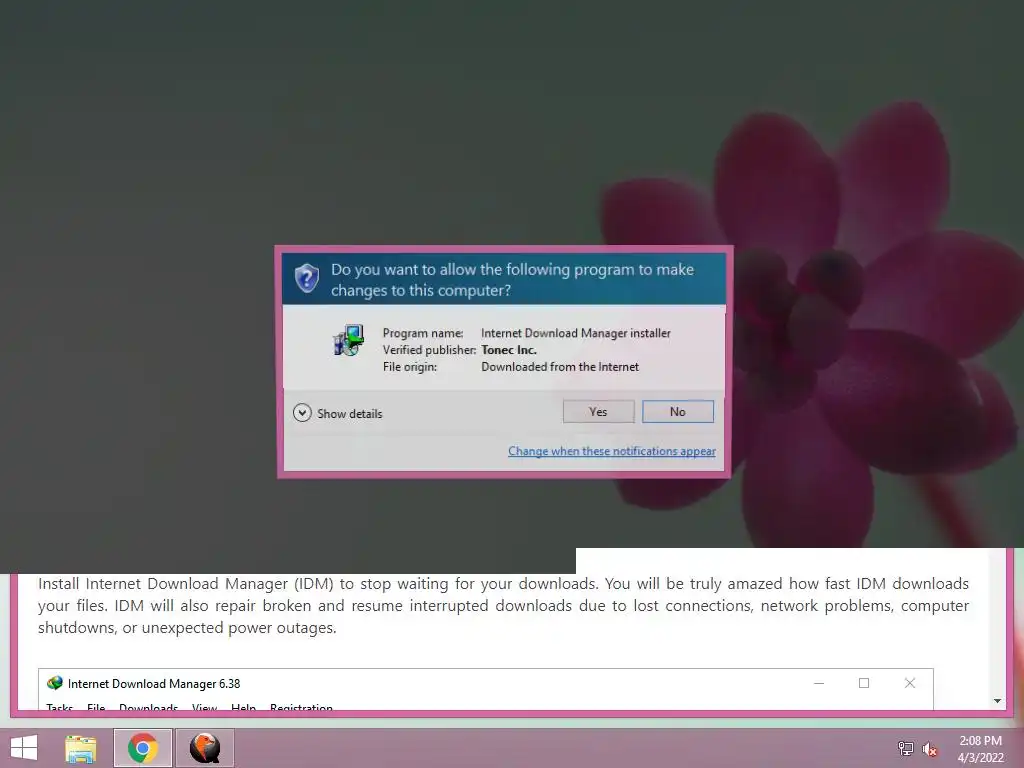Click No in the UAC prompt
Screen dimensions: 1024x768
[677, 411]
